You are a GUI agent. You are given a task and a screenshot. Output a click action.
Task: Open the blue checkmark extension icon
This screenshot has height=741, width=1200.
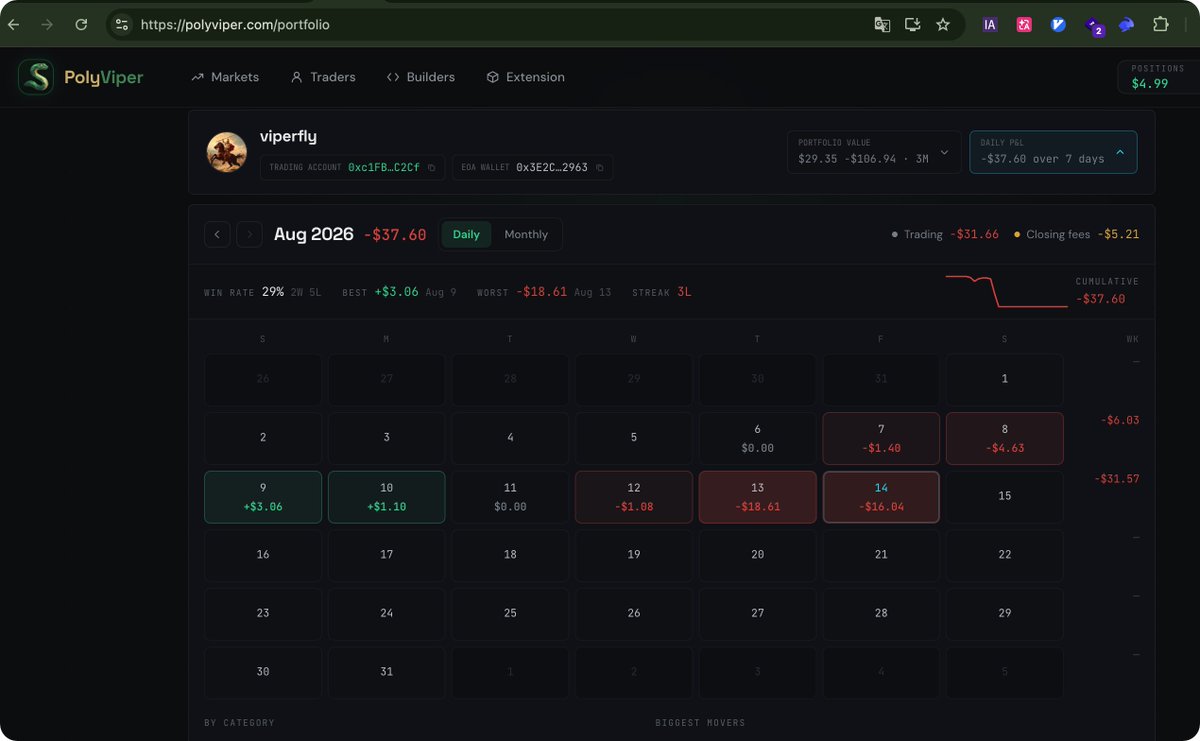(x=1058, y=24)
